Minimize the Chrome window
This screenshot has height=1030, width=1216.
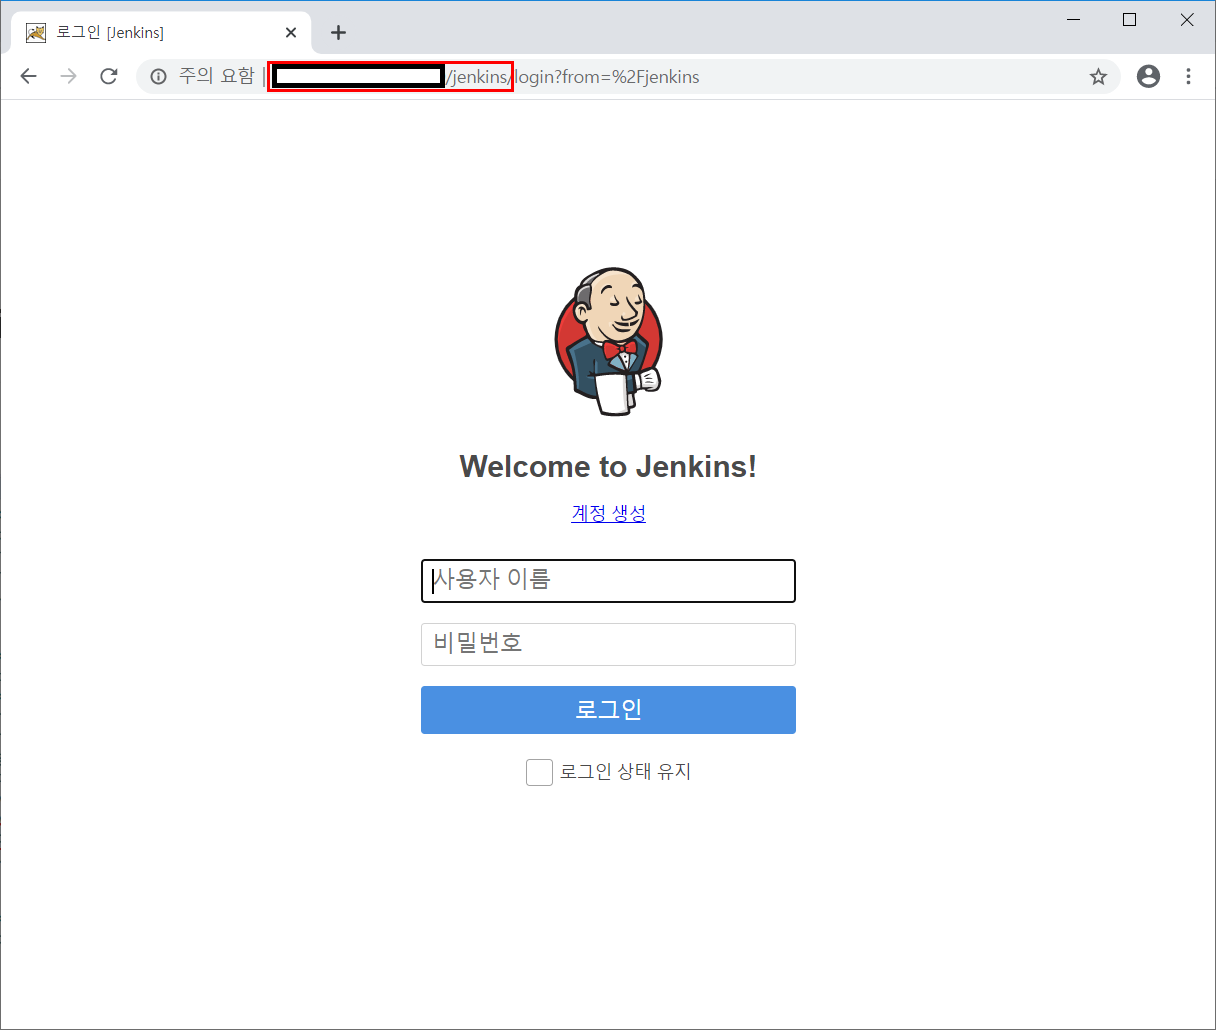1074,20
